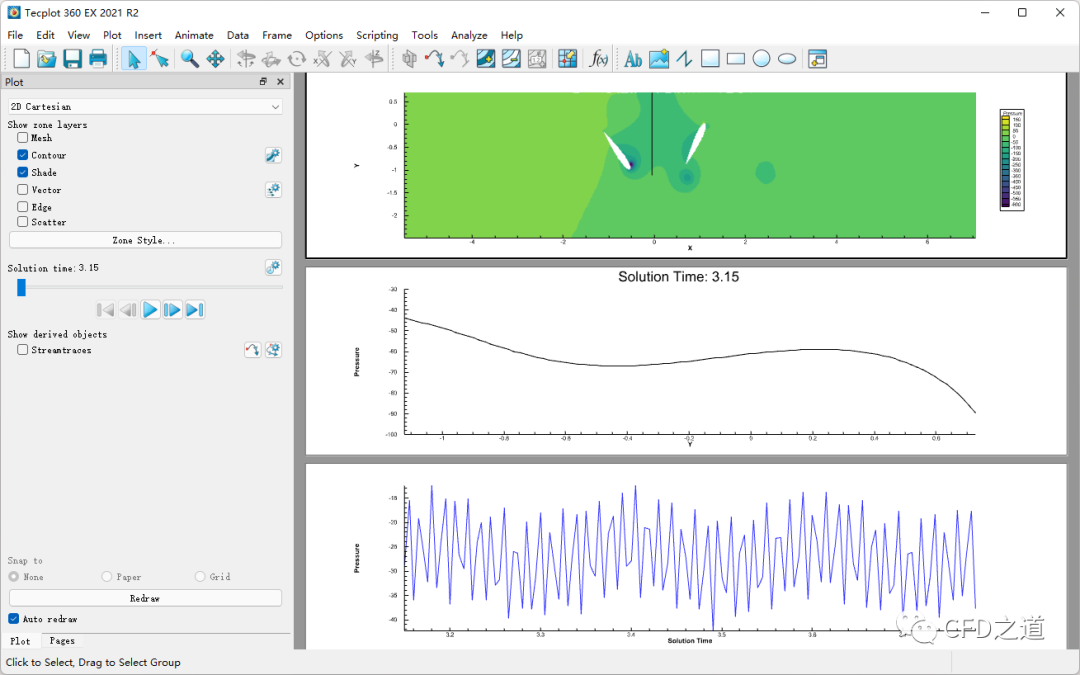Click the solution time slider handle

[21, 288]
